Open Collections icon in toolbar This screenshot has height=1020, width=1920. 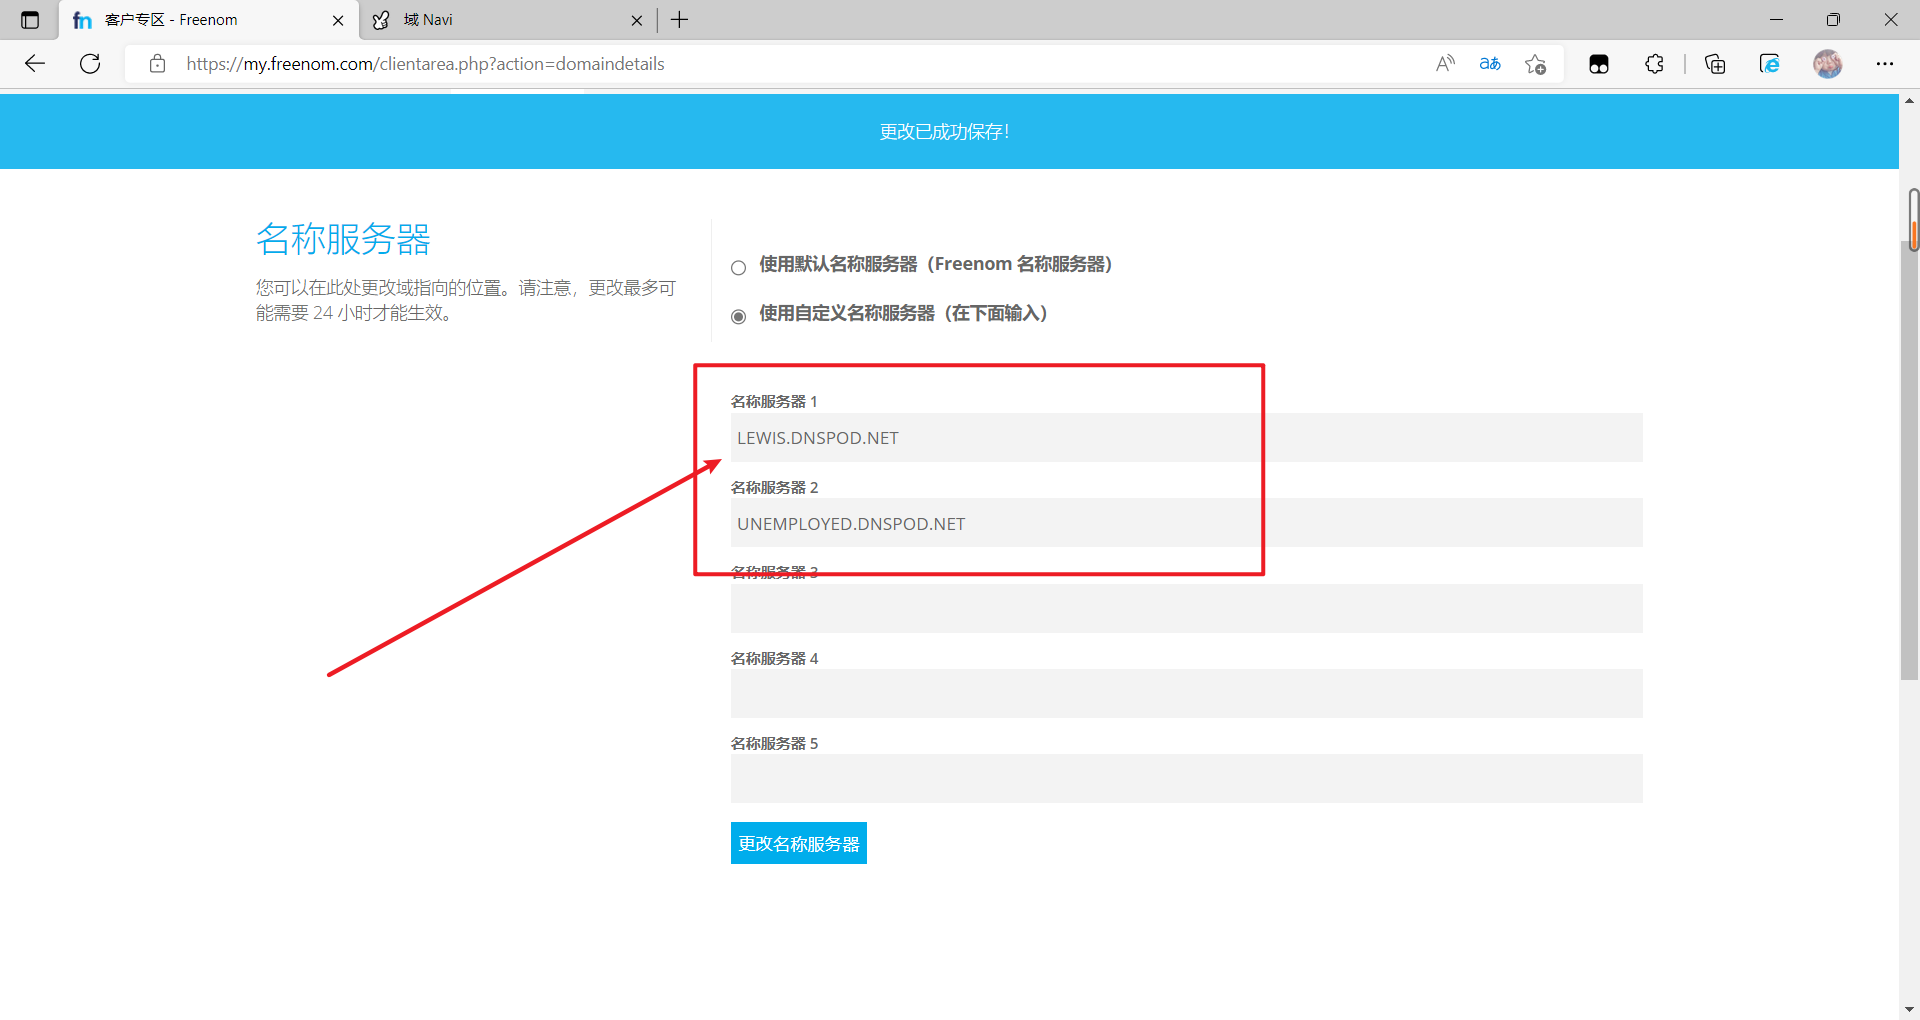[1715, 64]
